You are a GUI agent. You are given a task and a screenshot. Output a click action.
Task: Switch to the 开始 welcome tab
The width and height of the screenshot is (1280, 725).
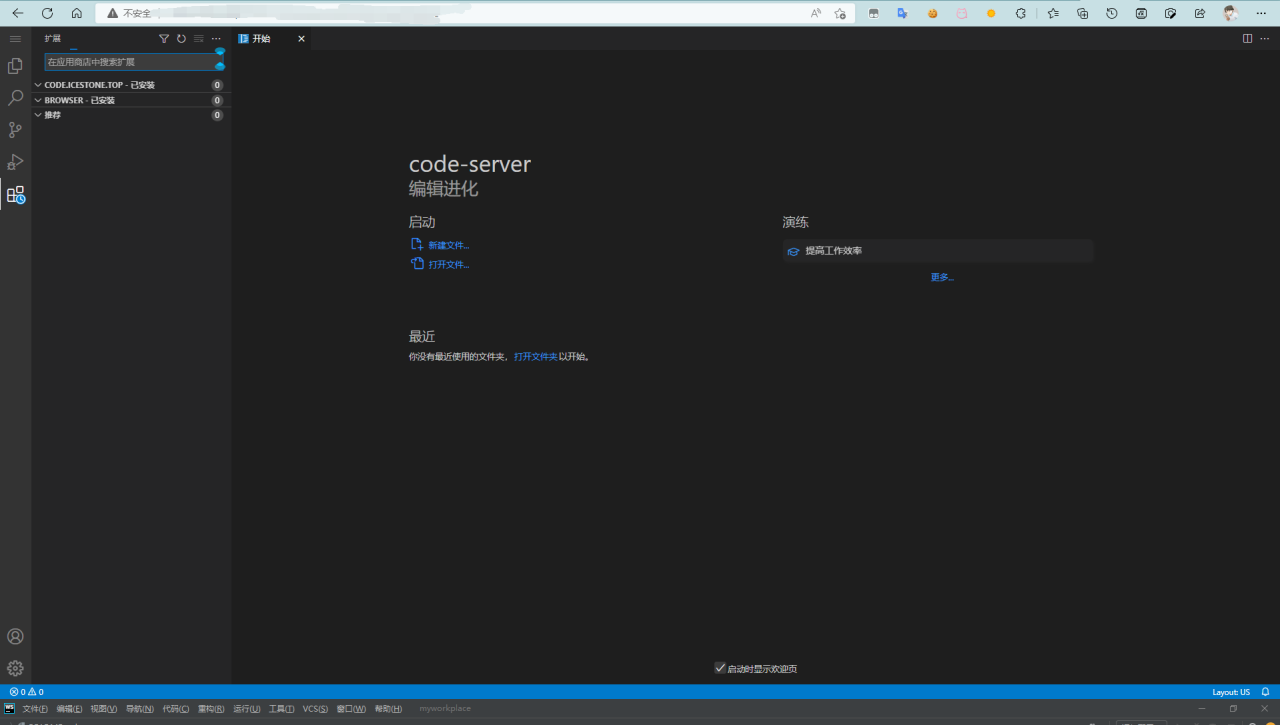pos(261,39)
